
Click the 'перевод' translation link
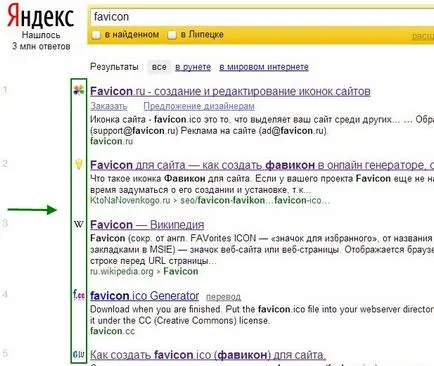[x=223, y=297]
